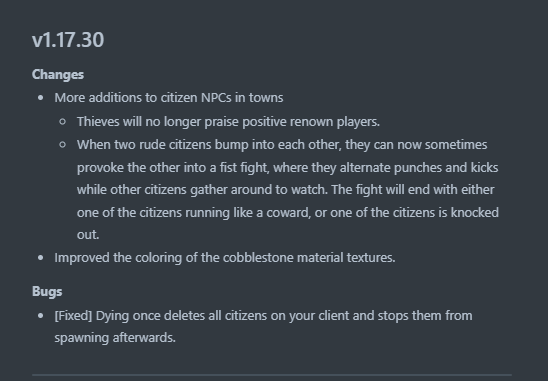Click the "provoke the other into a fist fight" line
Image resolution: width=548 pixels, height=381 pixels.
coord(288,167)
